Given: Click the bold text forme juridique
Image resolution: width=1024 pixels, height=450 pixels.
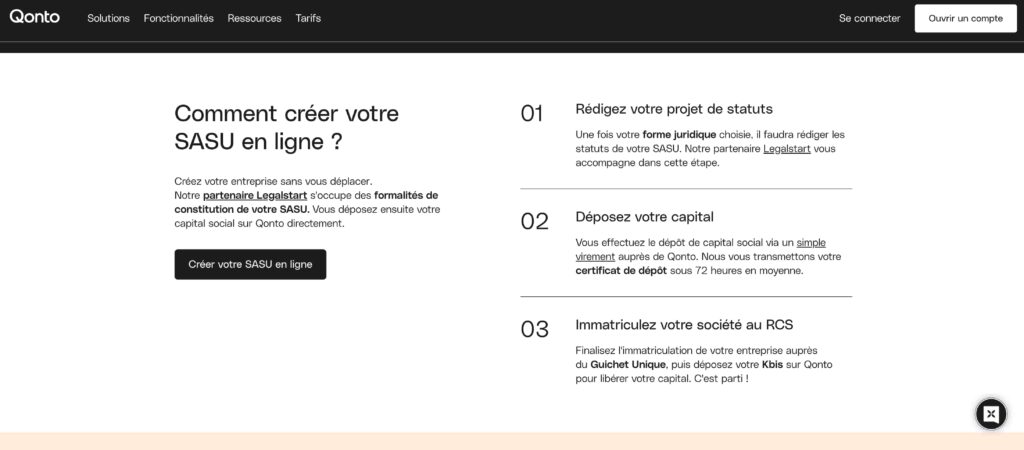Looking at the screenshot, I should 679,135.
